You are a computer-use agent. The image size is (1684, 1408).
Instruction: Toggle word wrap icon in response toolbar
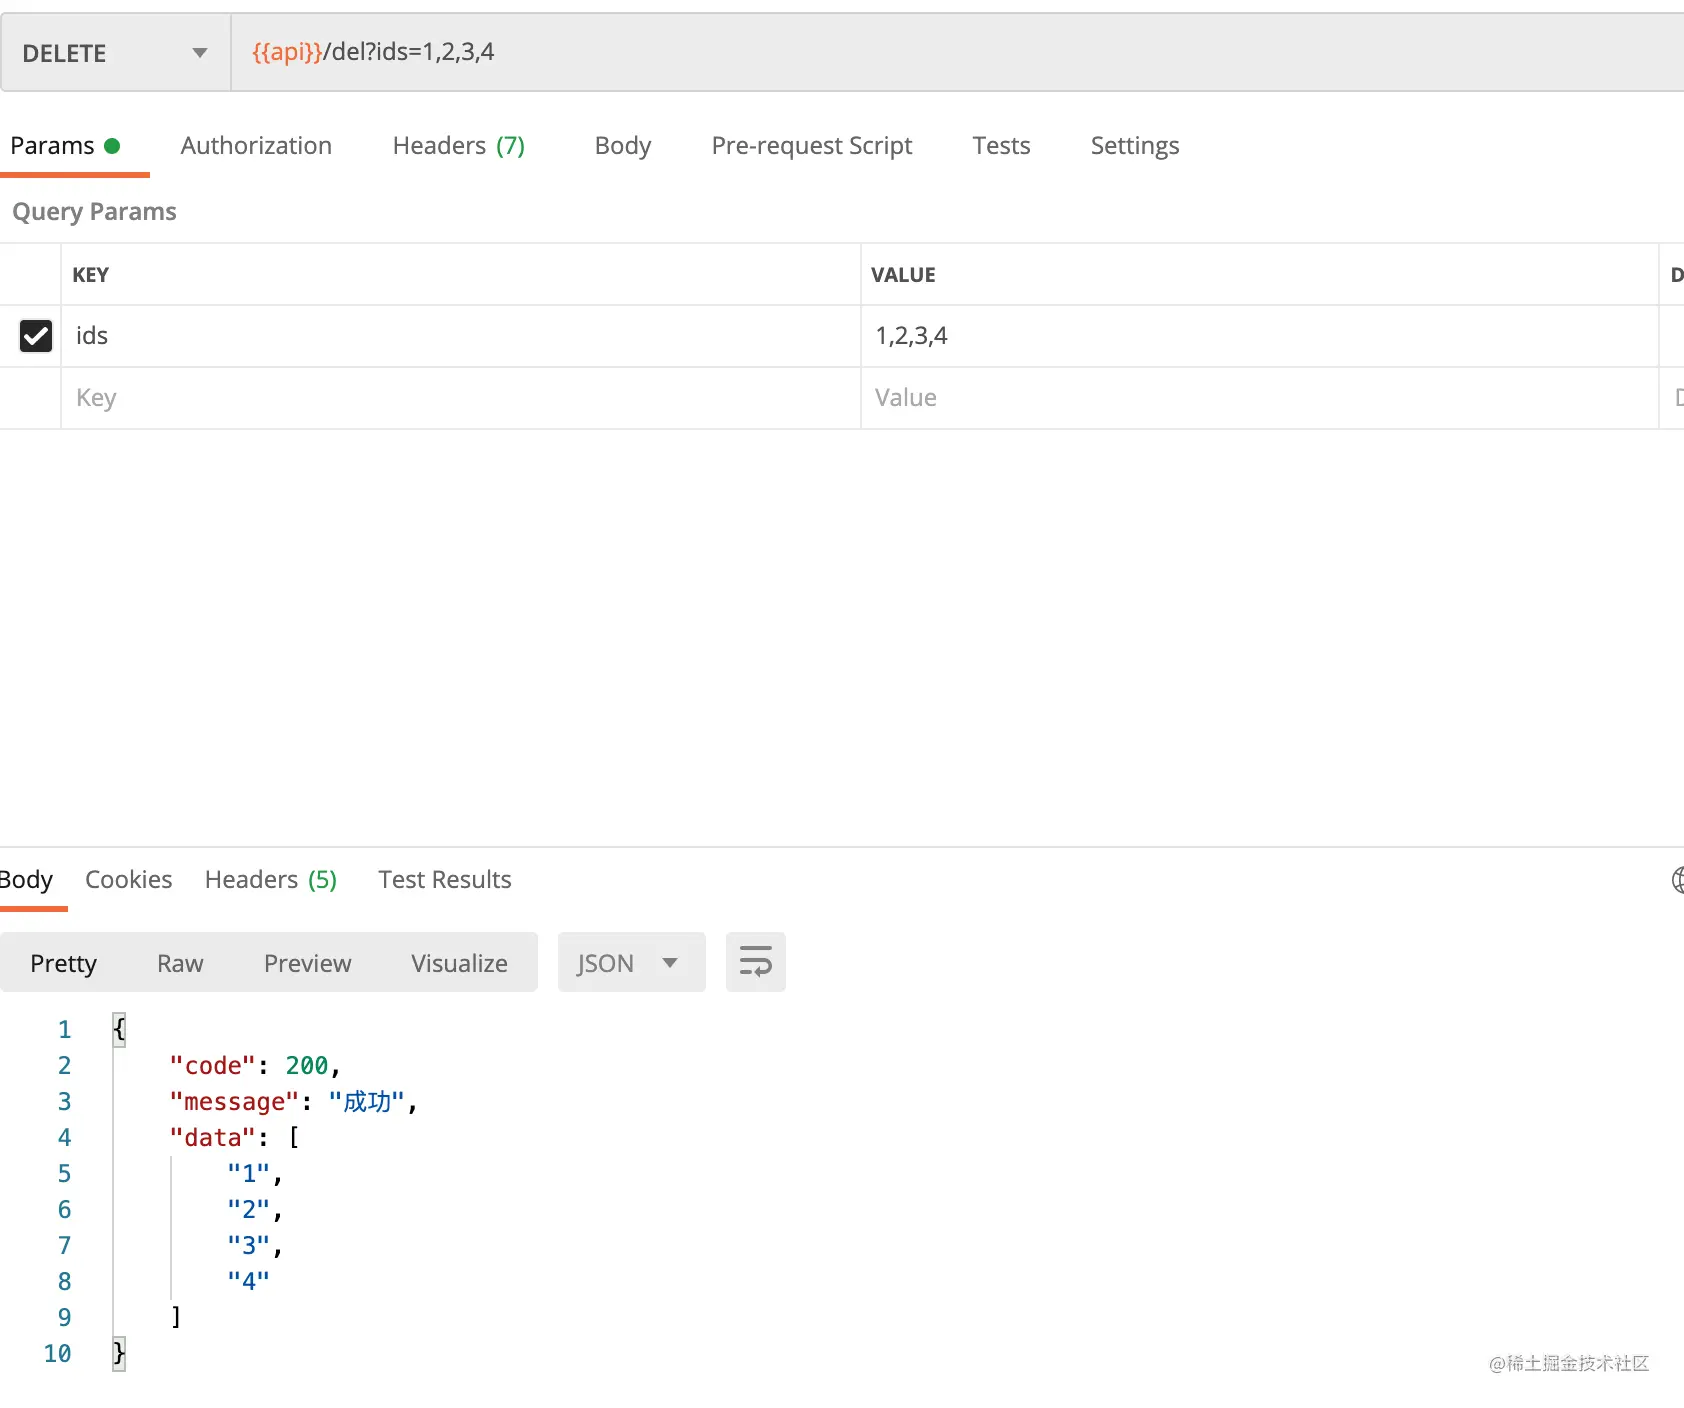pos(755,962)
